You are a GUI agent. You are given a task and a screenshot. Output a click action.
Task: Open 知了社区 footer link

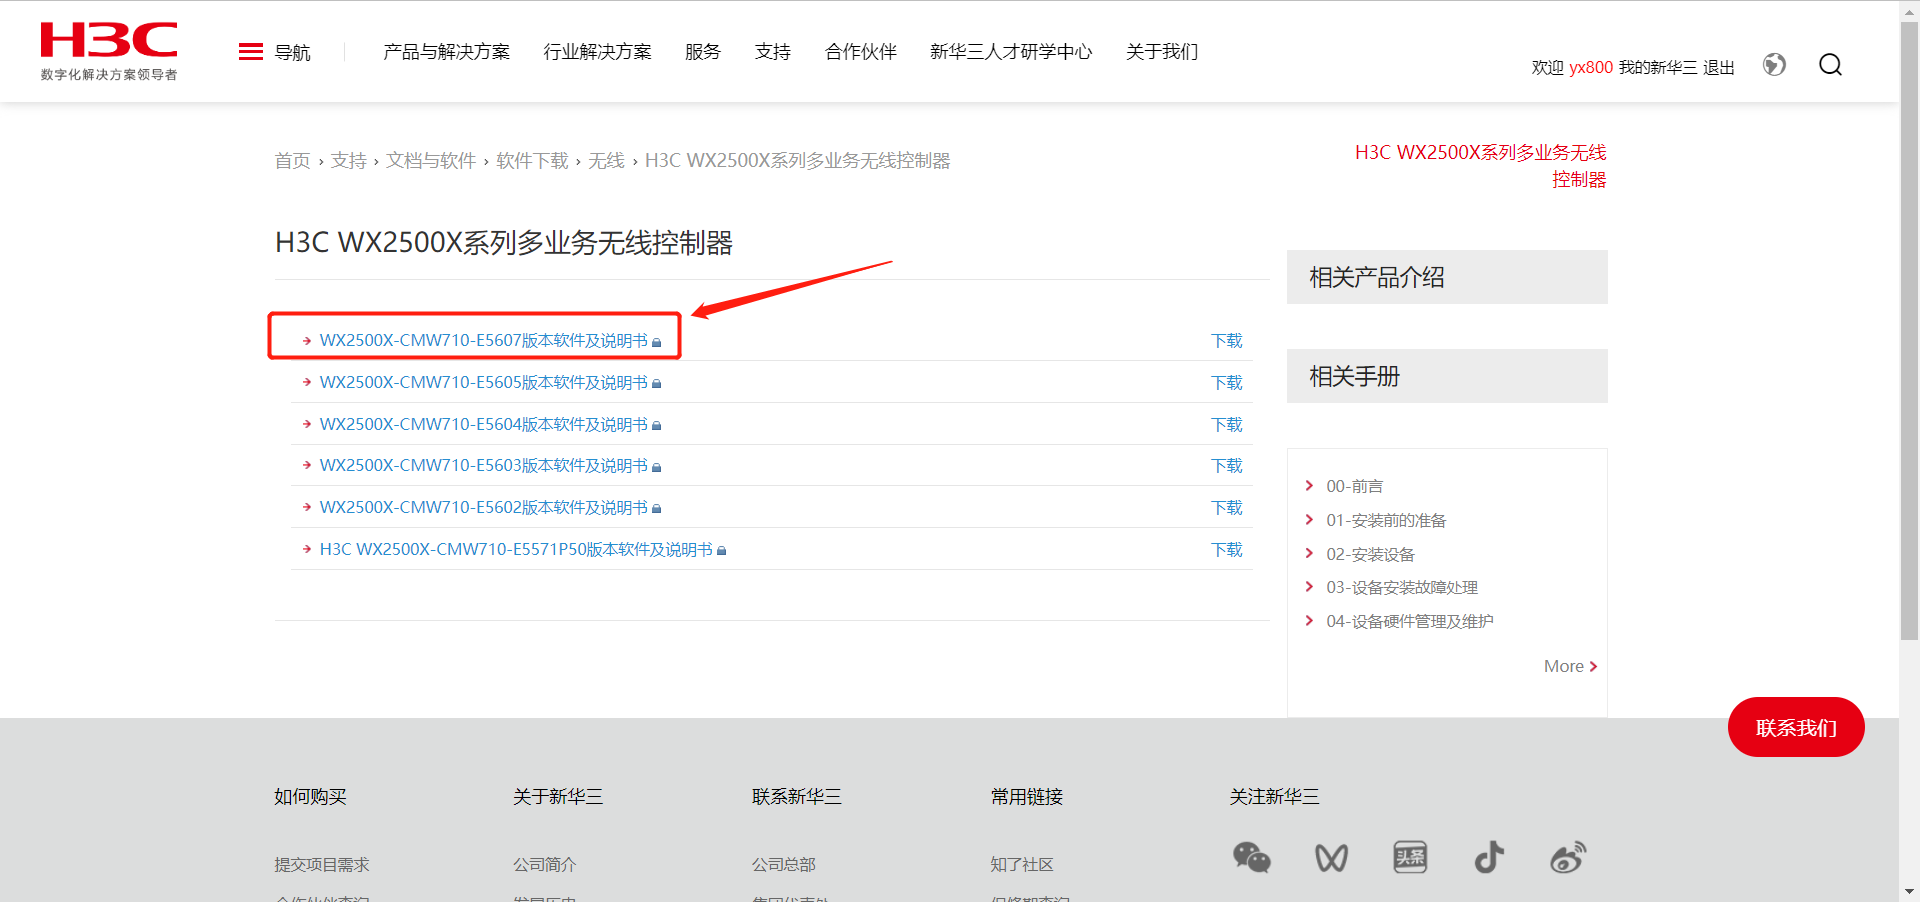[1022, 864]
